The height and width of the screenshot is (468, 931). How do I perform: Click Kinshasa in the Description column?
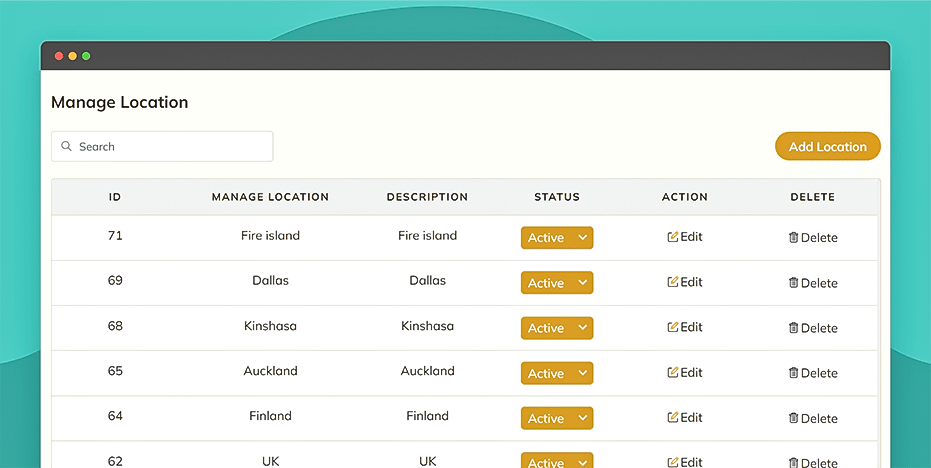tap(428, 325)
